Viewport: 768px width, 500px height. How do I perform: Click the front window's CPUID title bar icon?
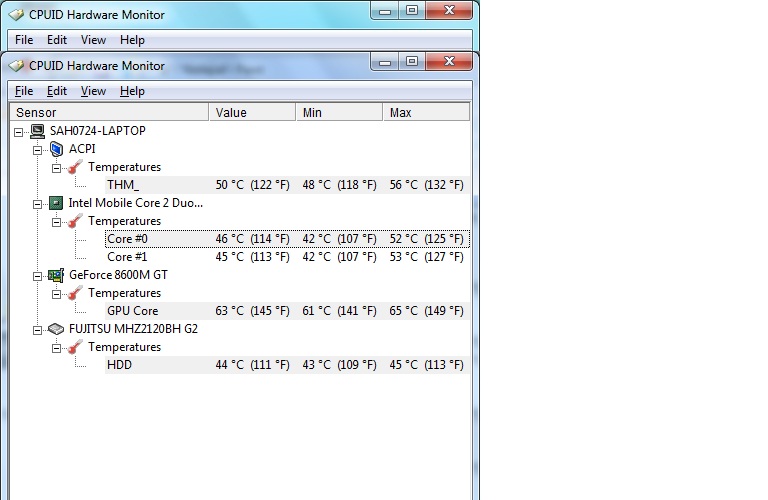pyautogui.click(x=16, y=66)
